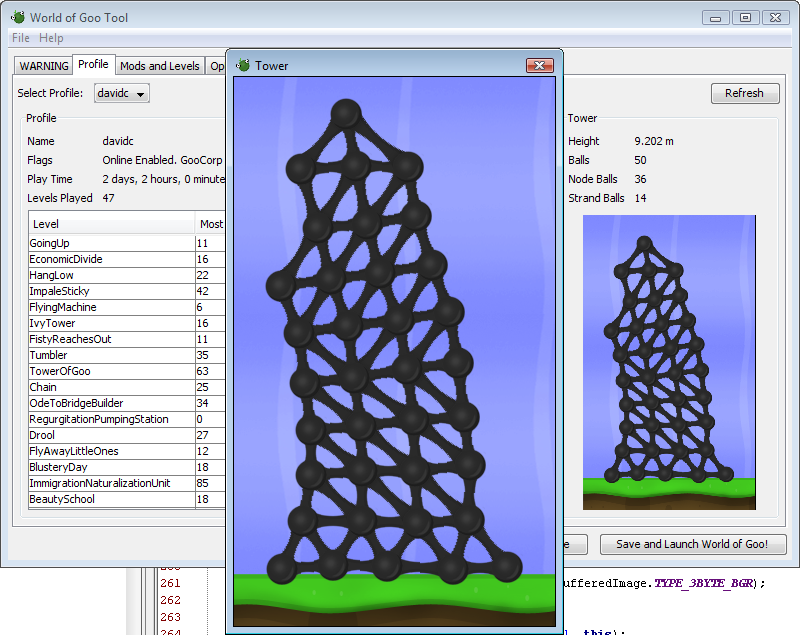Minimize the World of Goo Tool window
The height and width of the screenshot is (635, 800).
tap(715, 18)
